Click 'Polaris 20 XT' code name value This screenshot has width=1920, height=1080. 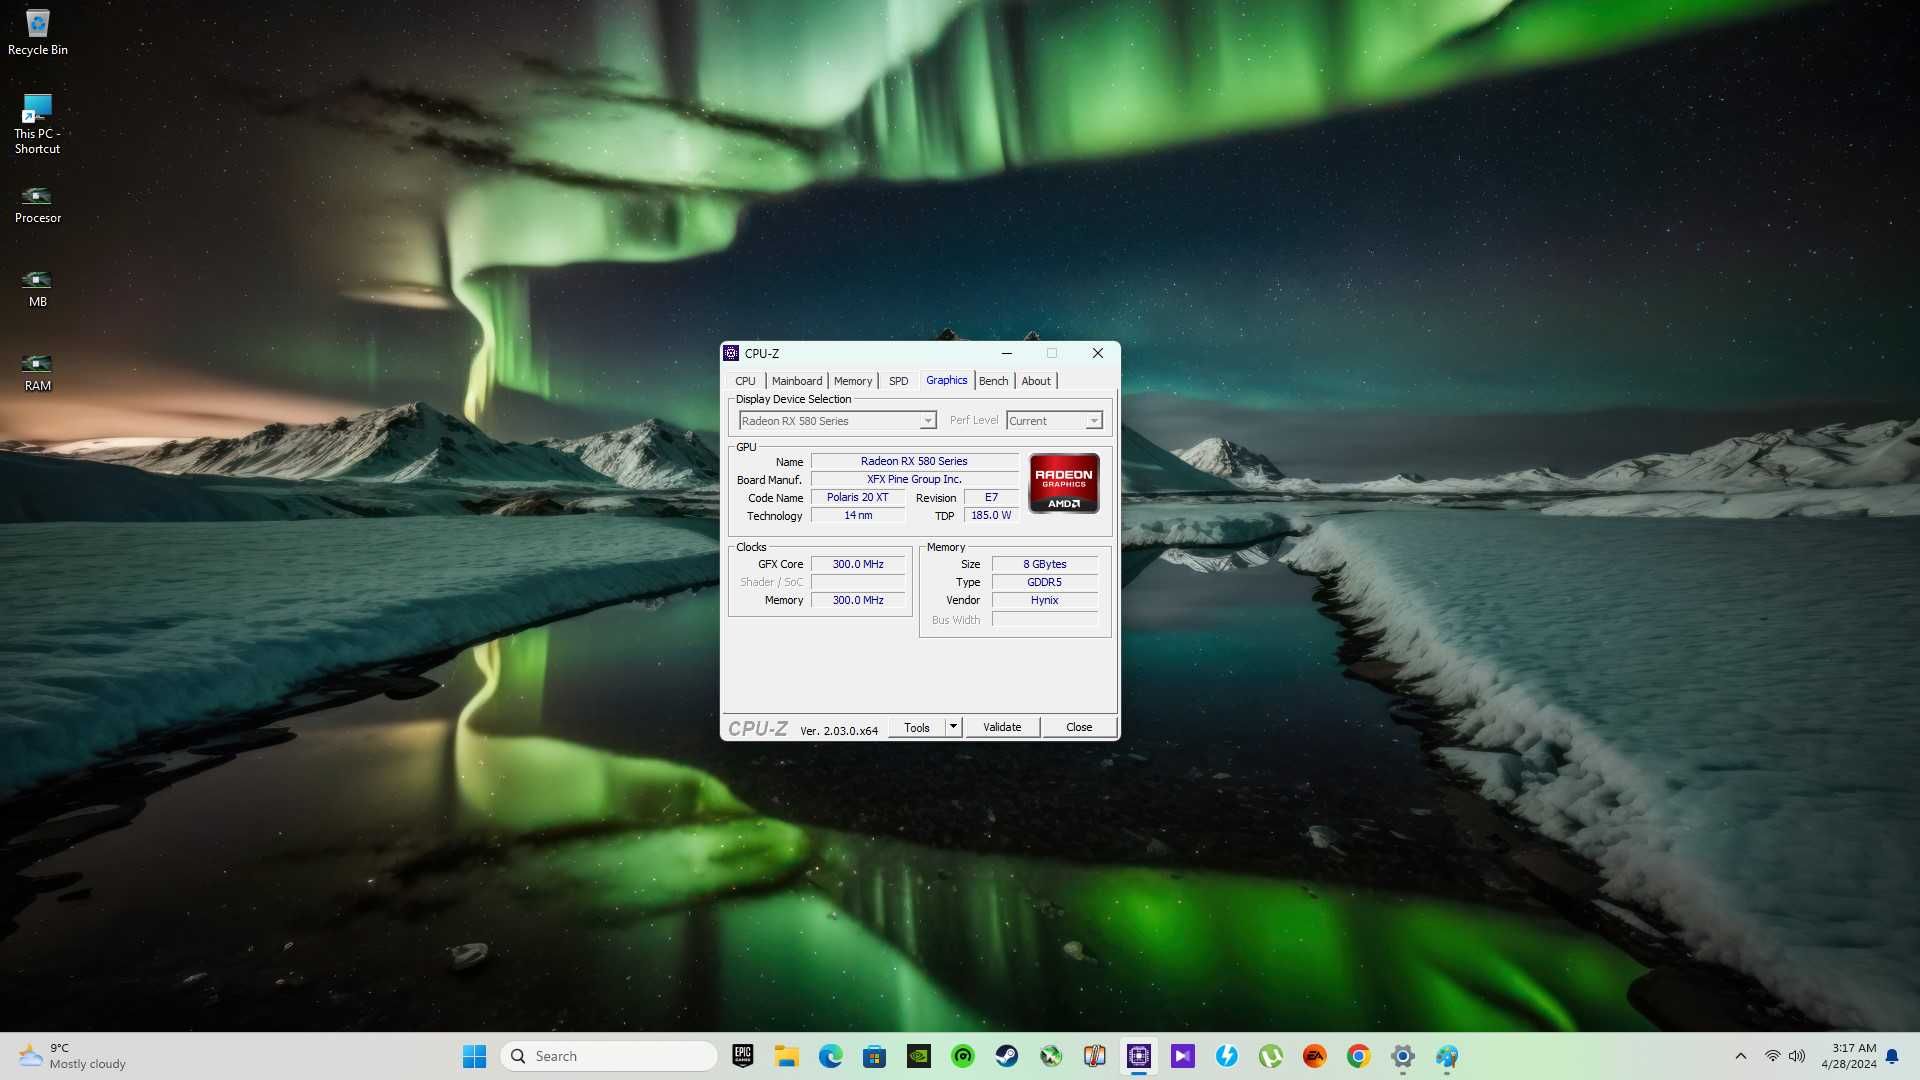[x=857, y=497]
